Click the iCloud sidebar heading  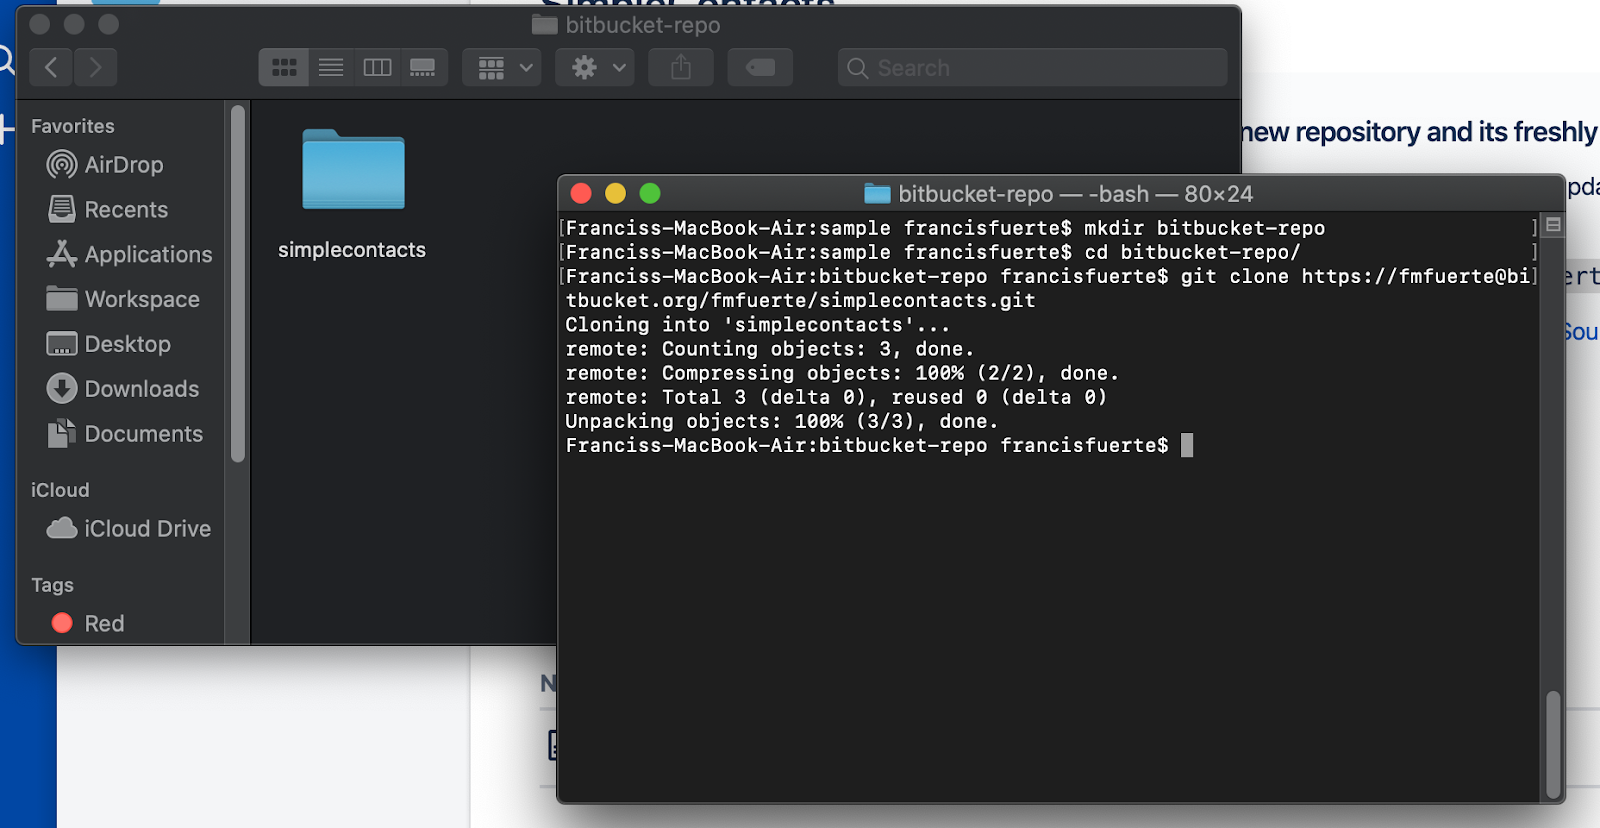click(x=60, y=490)
